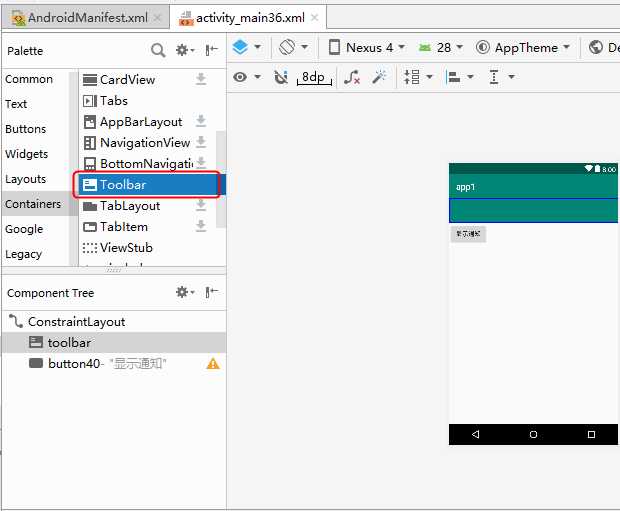This screenshot has height=511, width=620.
Task: Download the CardView dependency
Action: 201,79
